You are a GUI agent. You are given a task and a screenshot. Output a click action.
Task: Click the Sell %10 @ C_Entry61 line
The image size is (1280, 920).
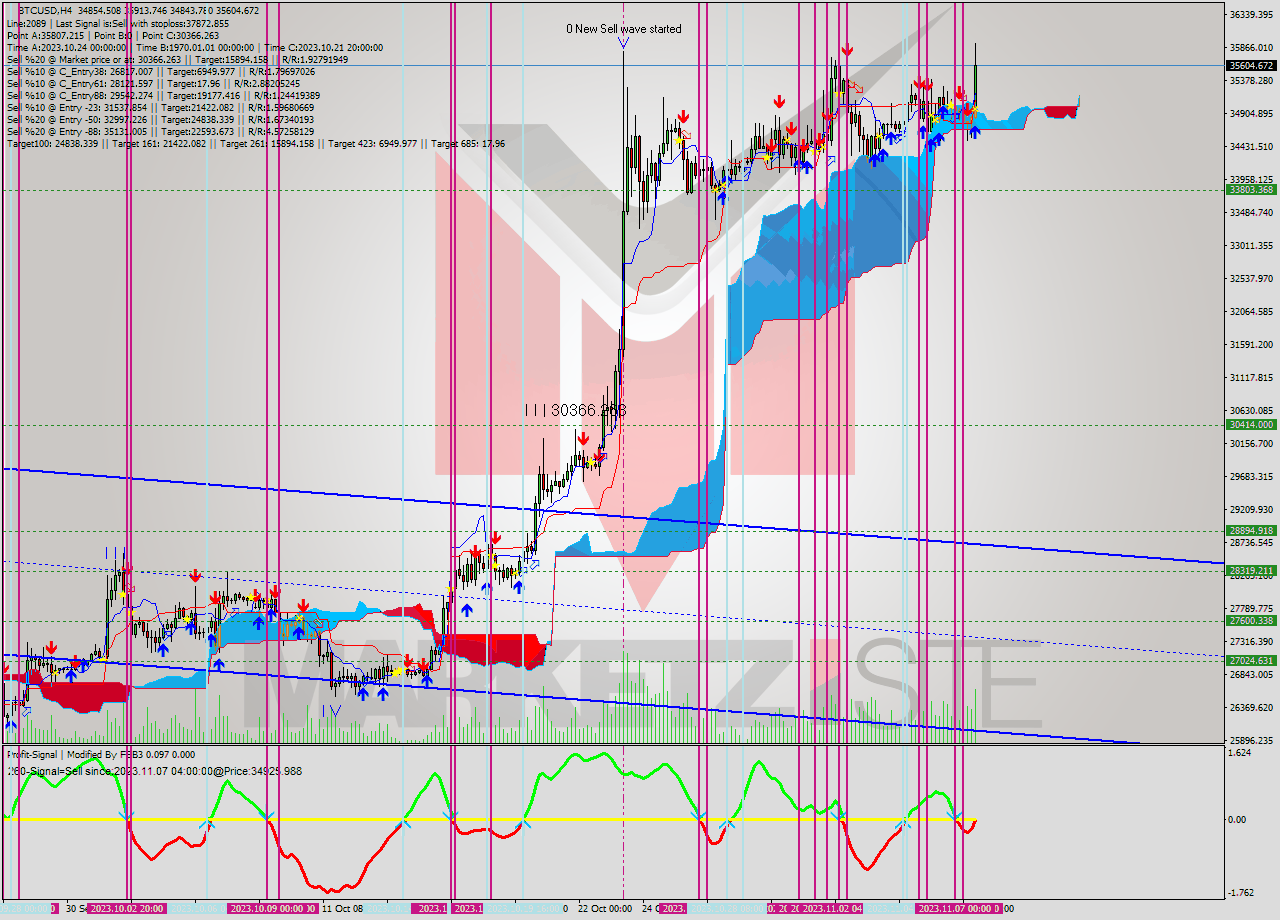[x=154, y=84]
